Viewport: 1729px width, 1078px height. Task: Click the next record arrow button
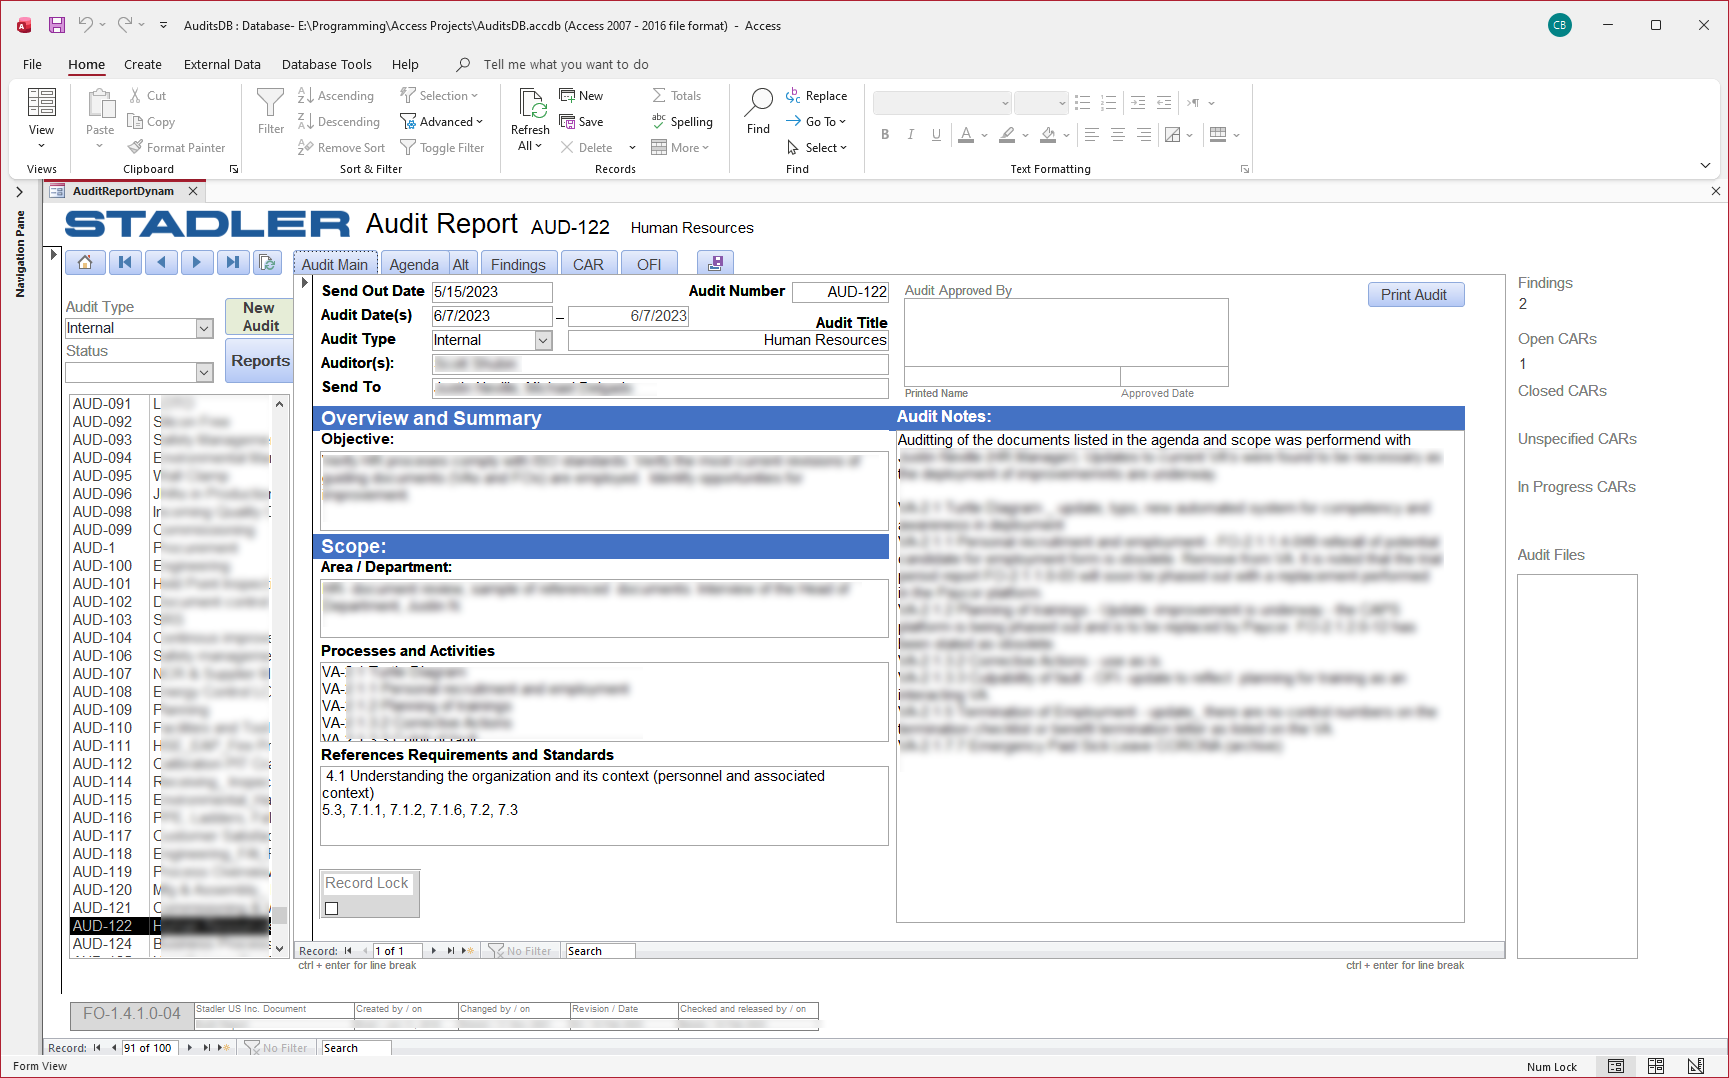coord(196,263)
